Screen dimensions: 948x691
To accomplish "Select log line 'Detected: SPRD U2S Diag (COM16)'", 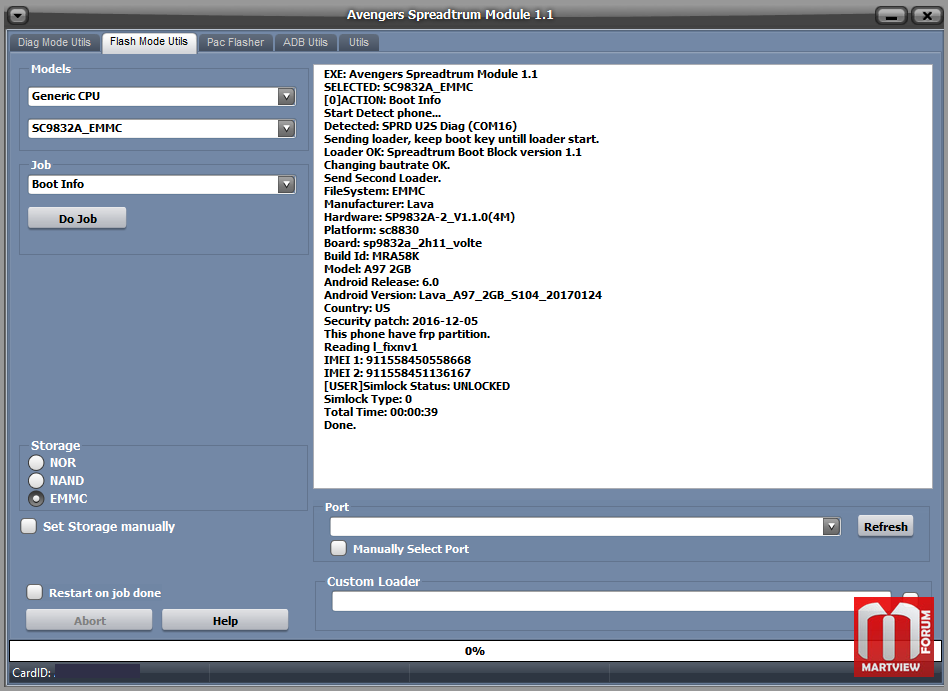I will pyautogui.click(x=420, y=126).
